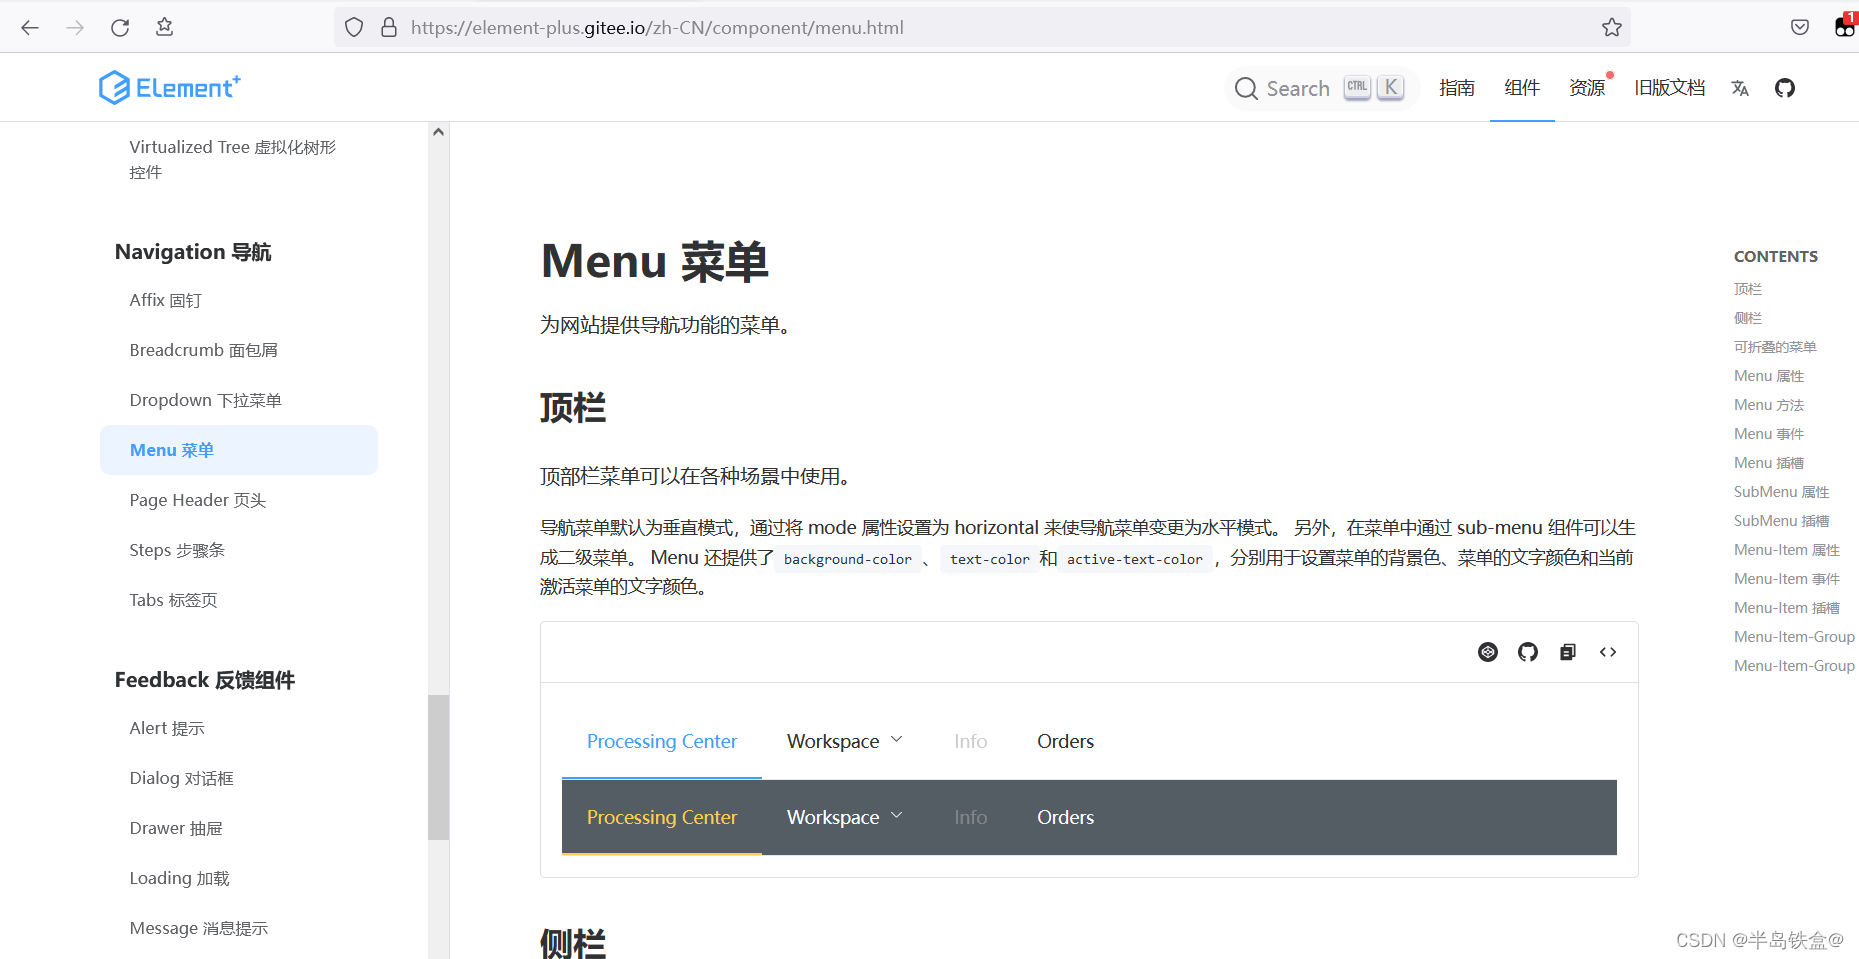Viewport: 1859px width, 959px height.
Task: Click the active-text-color code snippet
Action: 1135,559
